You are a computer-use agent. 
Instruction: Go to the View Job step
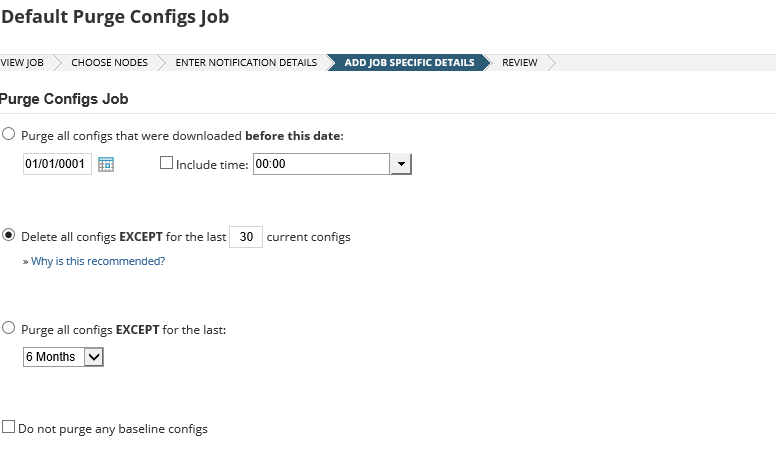[x=22, y=62]
